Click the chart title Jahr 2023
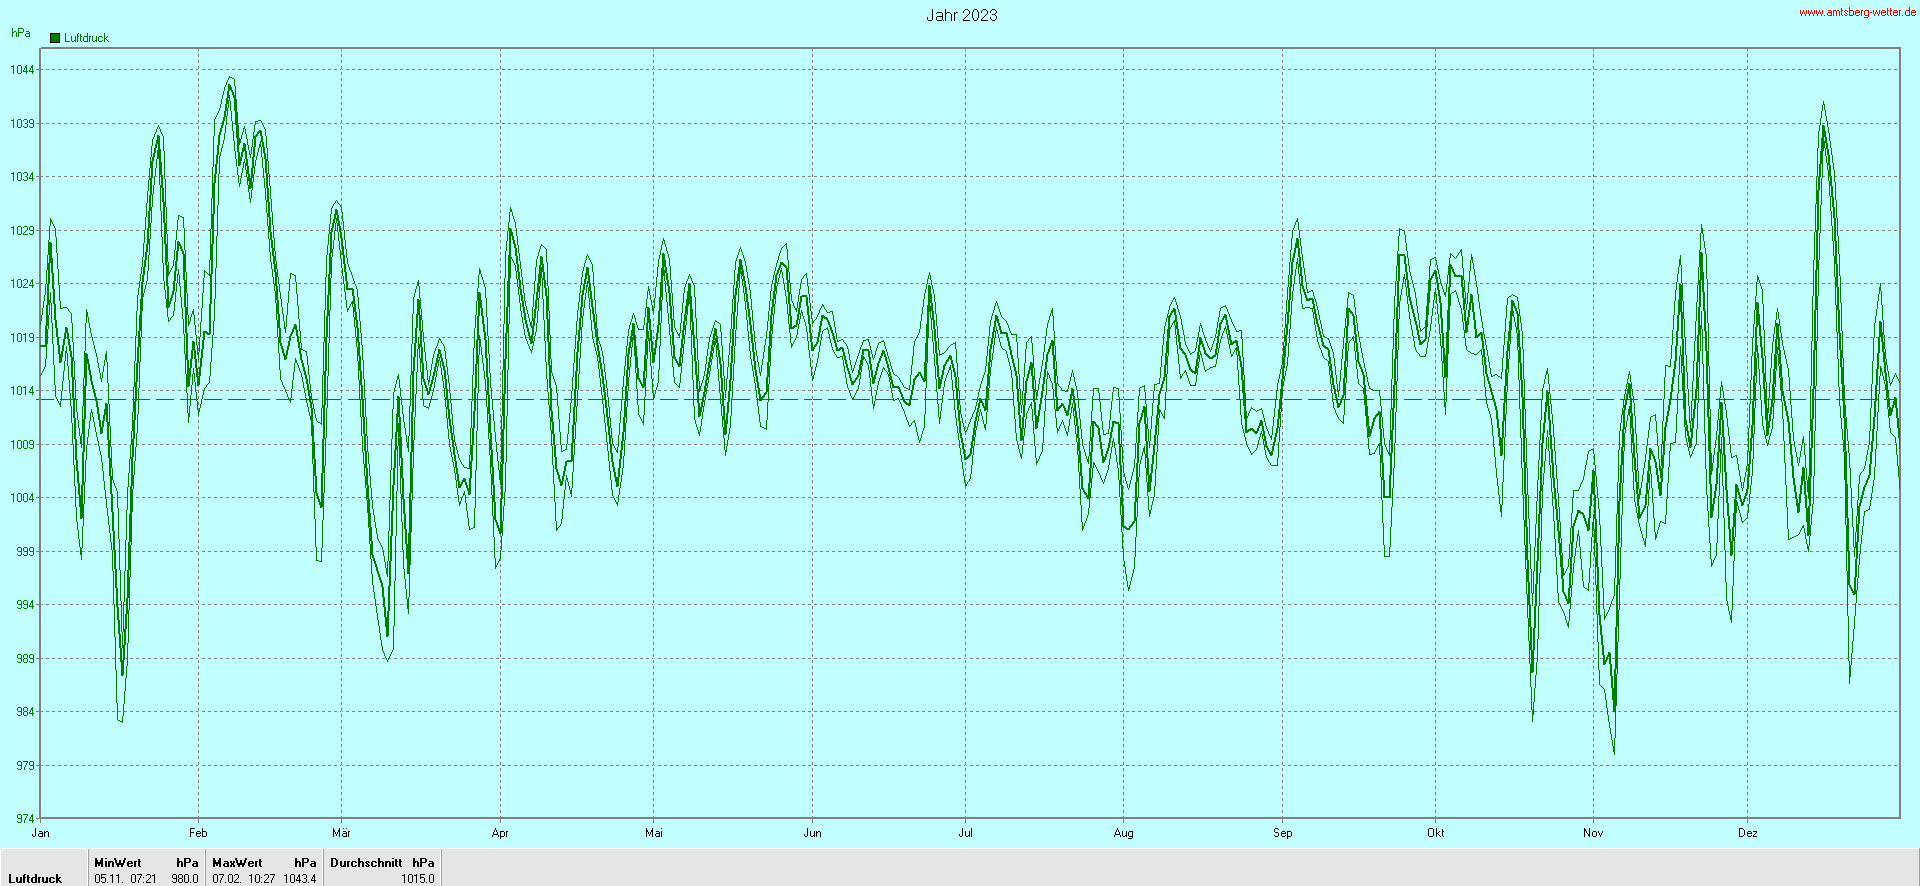This screenshot has width=1920, height=886. click(961, 15)
